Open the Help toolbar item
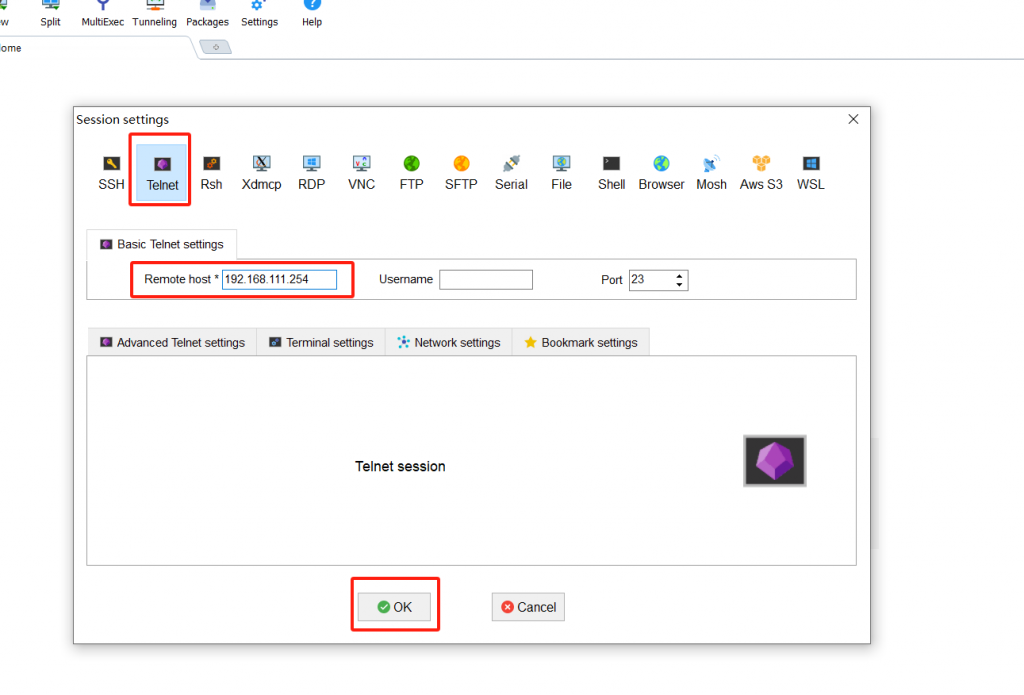The image size is (1024, 695). coord(312,13)
